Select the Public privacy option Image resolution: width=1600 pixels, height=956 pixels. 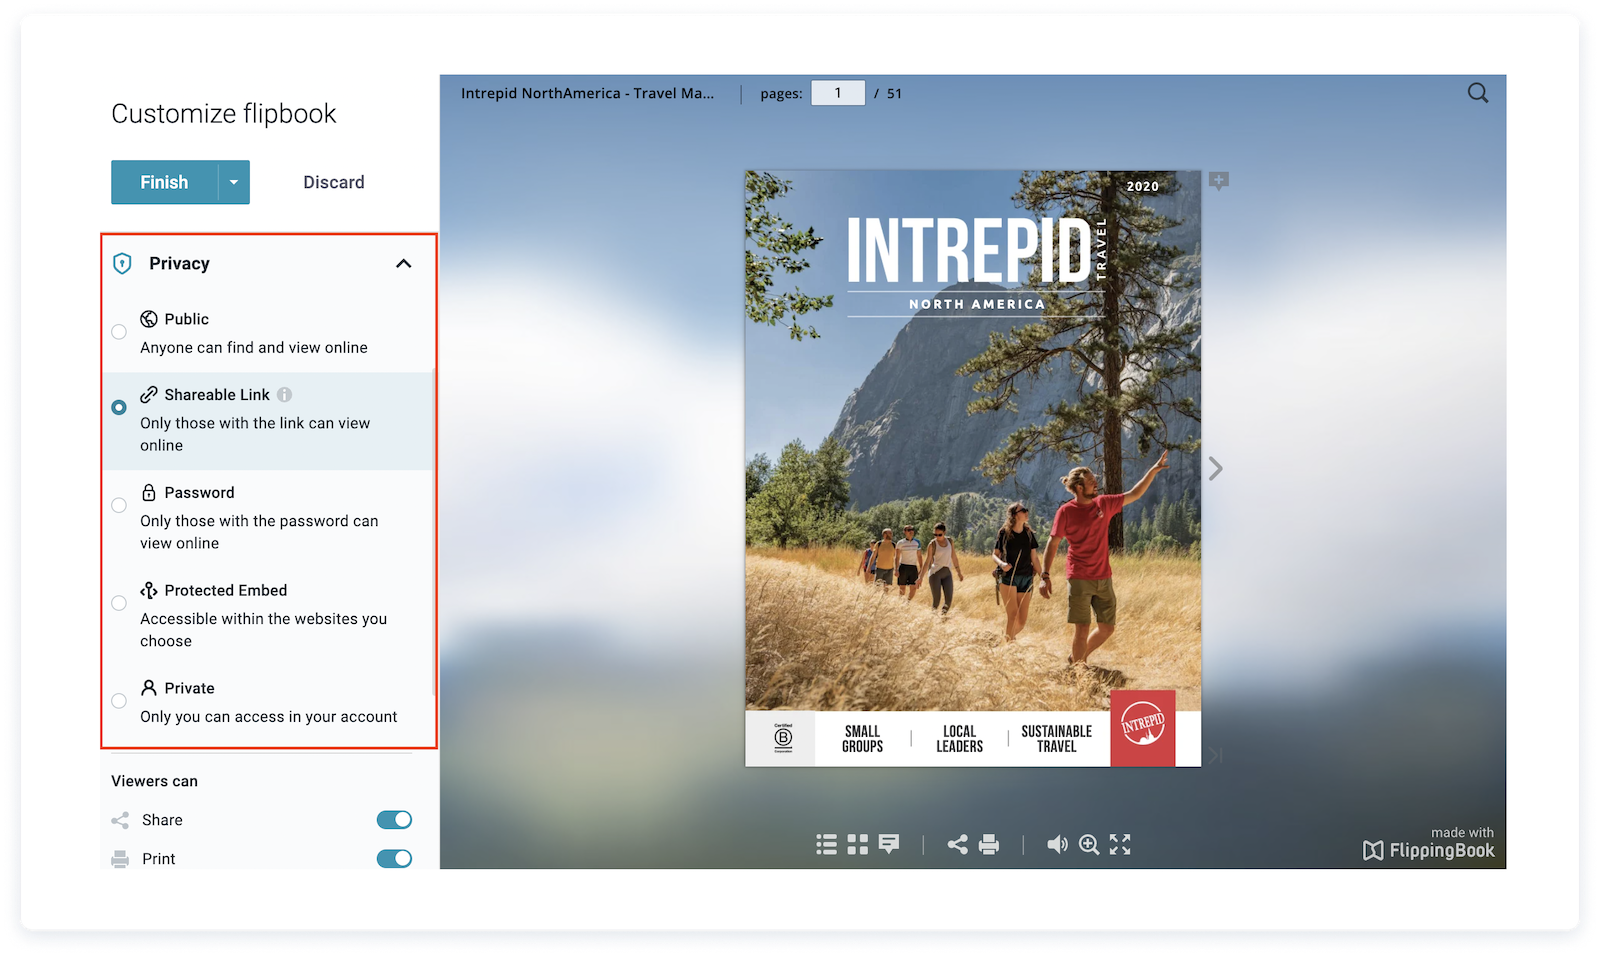pyautogui.click(x=119, y=332)
